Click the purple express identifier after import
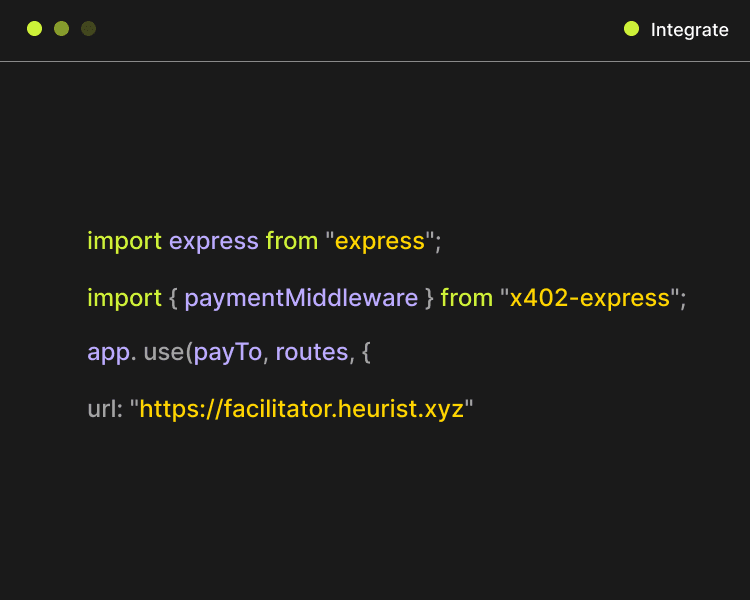Viewport: 750px width, 600px height. point(214,241)
